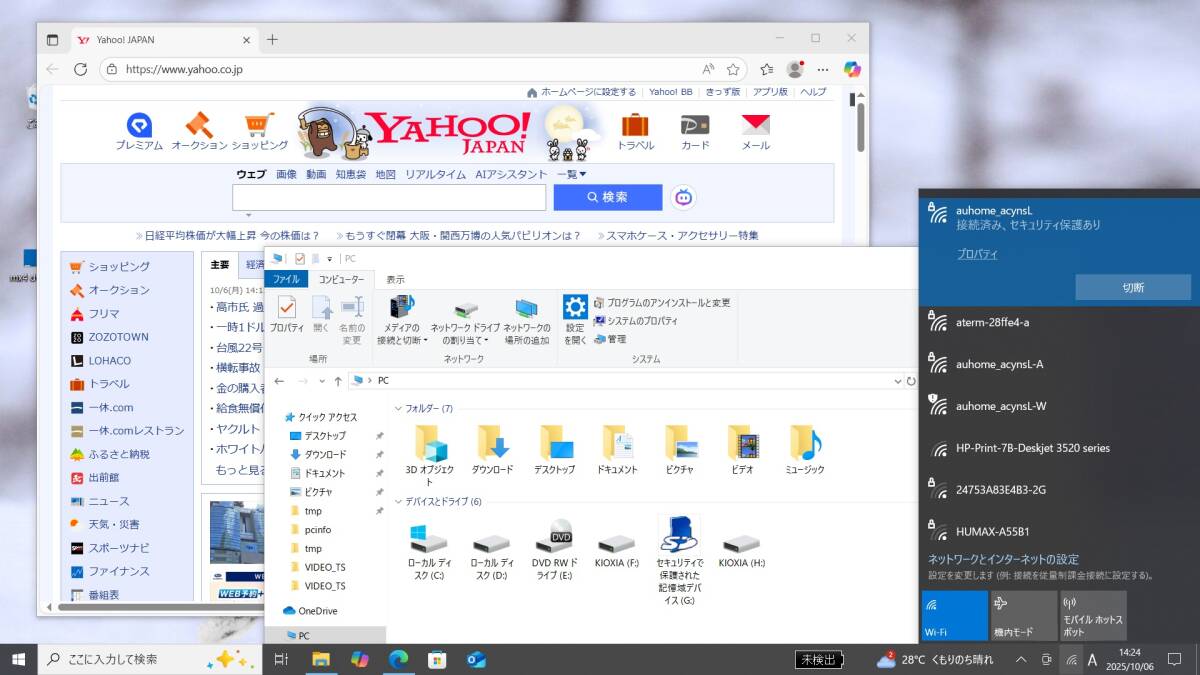Collapse the デバイスとドライブ (6) section
1200x675 pixels.
398,501
